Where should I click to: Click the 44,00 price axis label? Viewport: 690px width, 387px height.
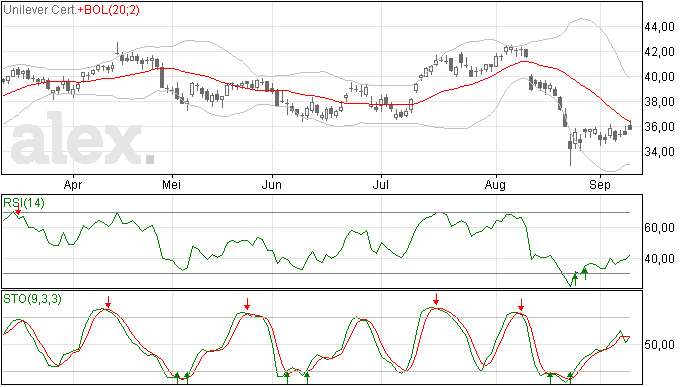pyautogui.click(x=659, y=27)
